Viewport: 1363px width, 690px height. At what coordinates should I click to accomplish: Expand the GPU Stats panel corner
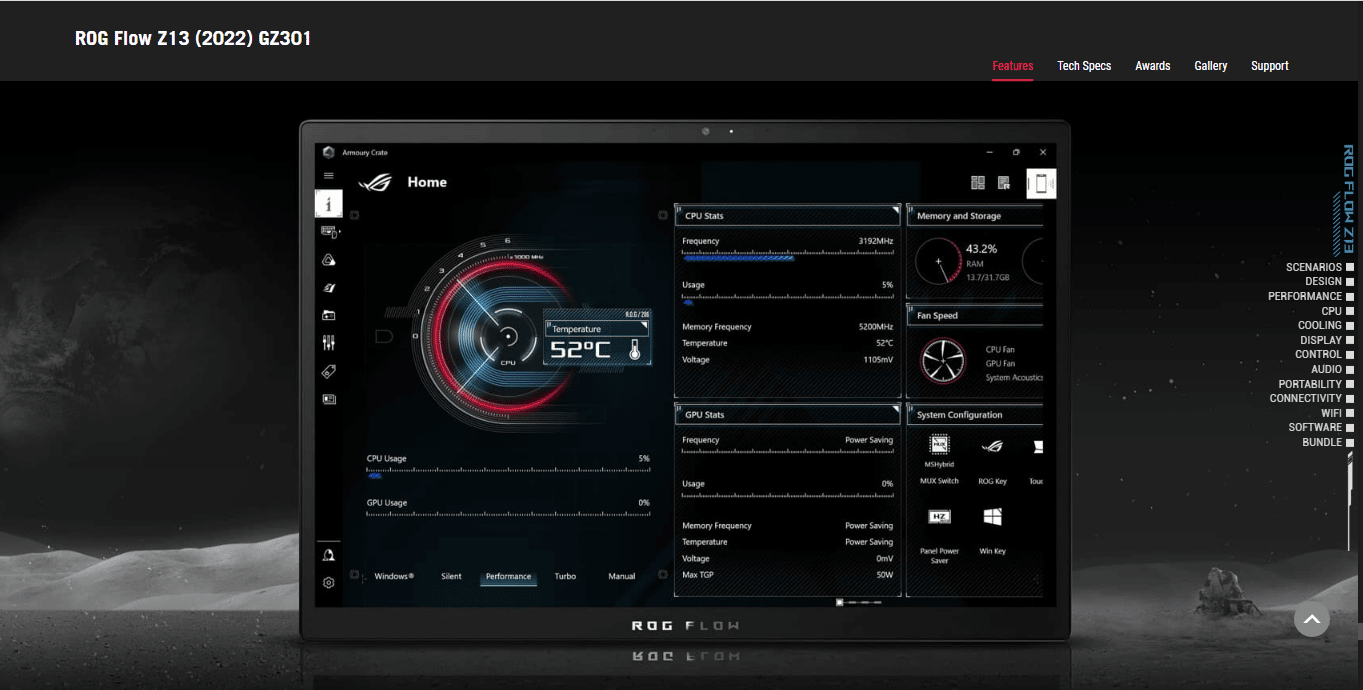tap(896, 409)
